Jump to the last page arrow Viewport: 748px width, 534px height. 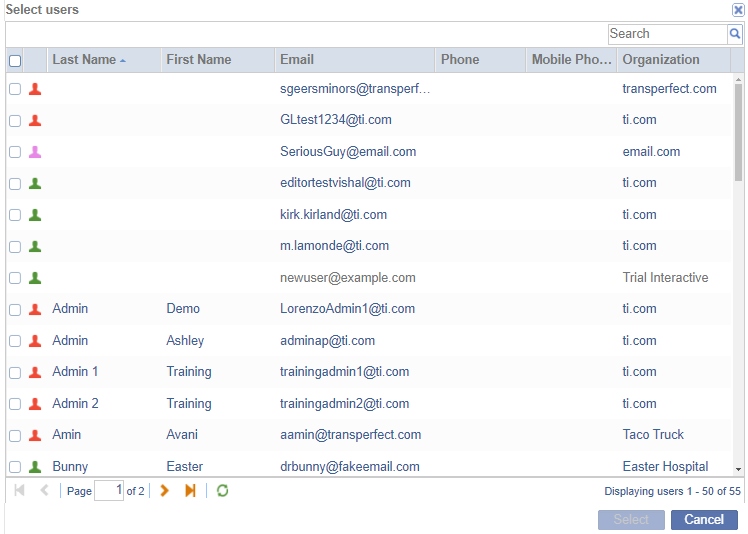click(x=190, y=491)
